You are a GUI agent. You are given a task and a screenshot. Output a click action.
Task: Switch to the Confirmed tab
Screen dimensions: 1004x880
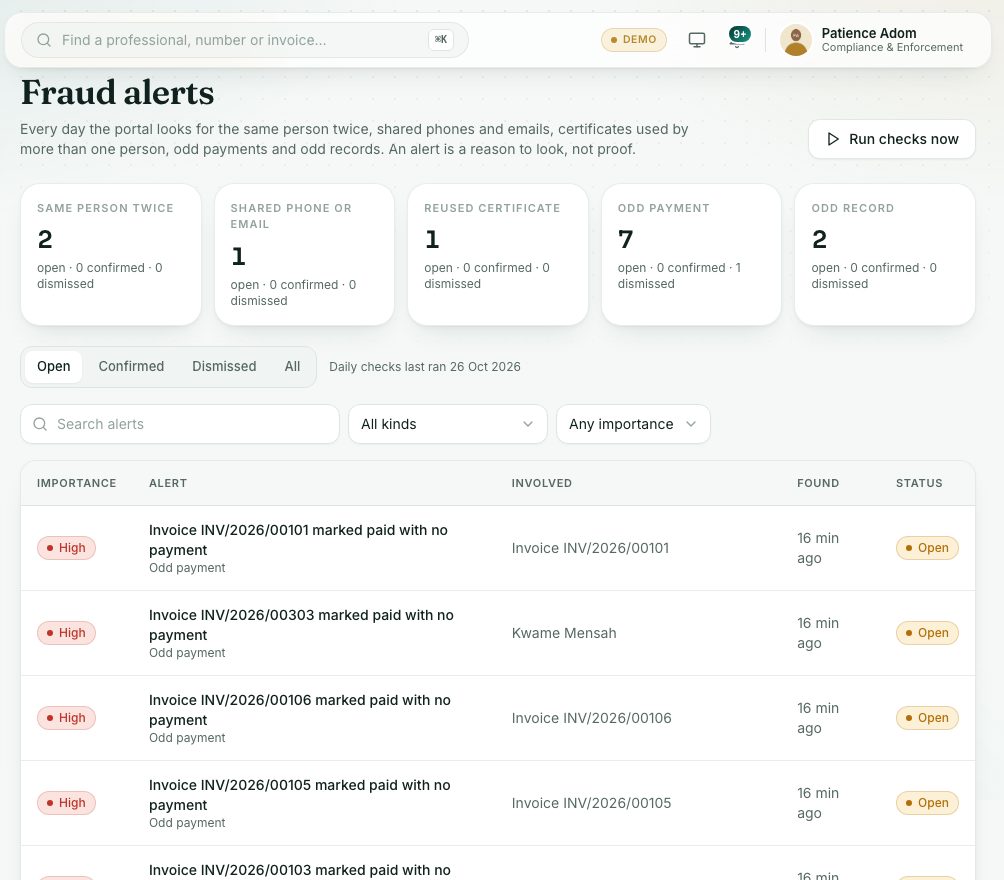[131, 366]
